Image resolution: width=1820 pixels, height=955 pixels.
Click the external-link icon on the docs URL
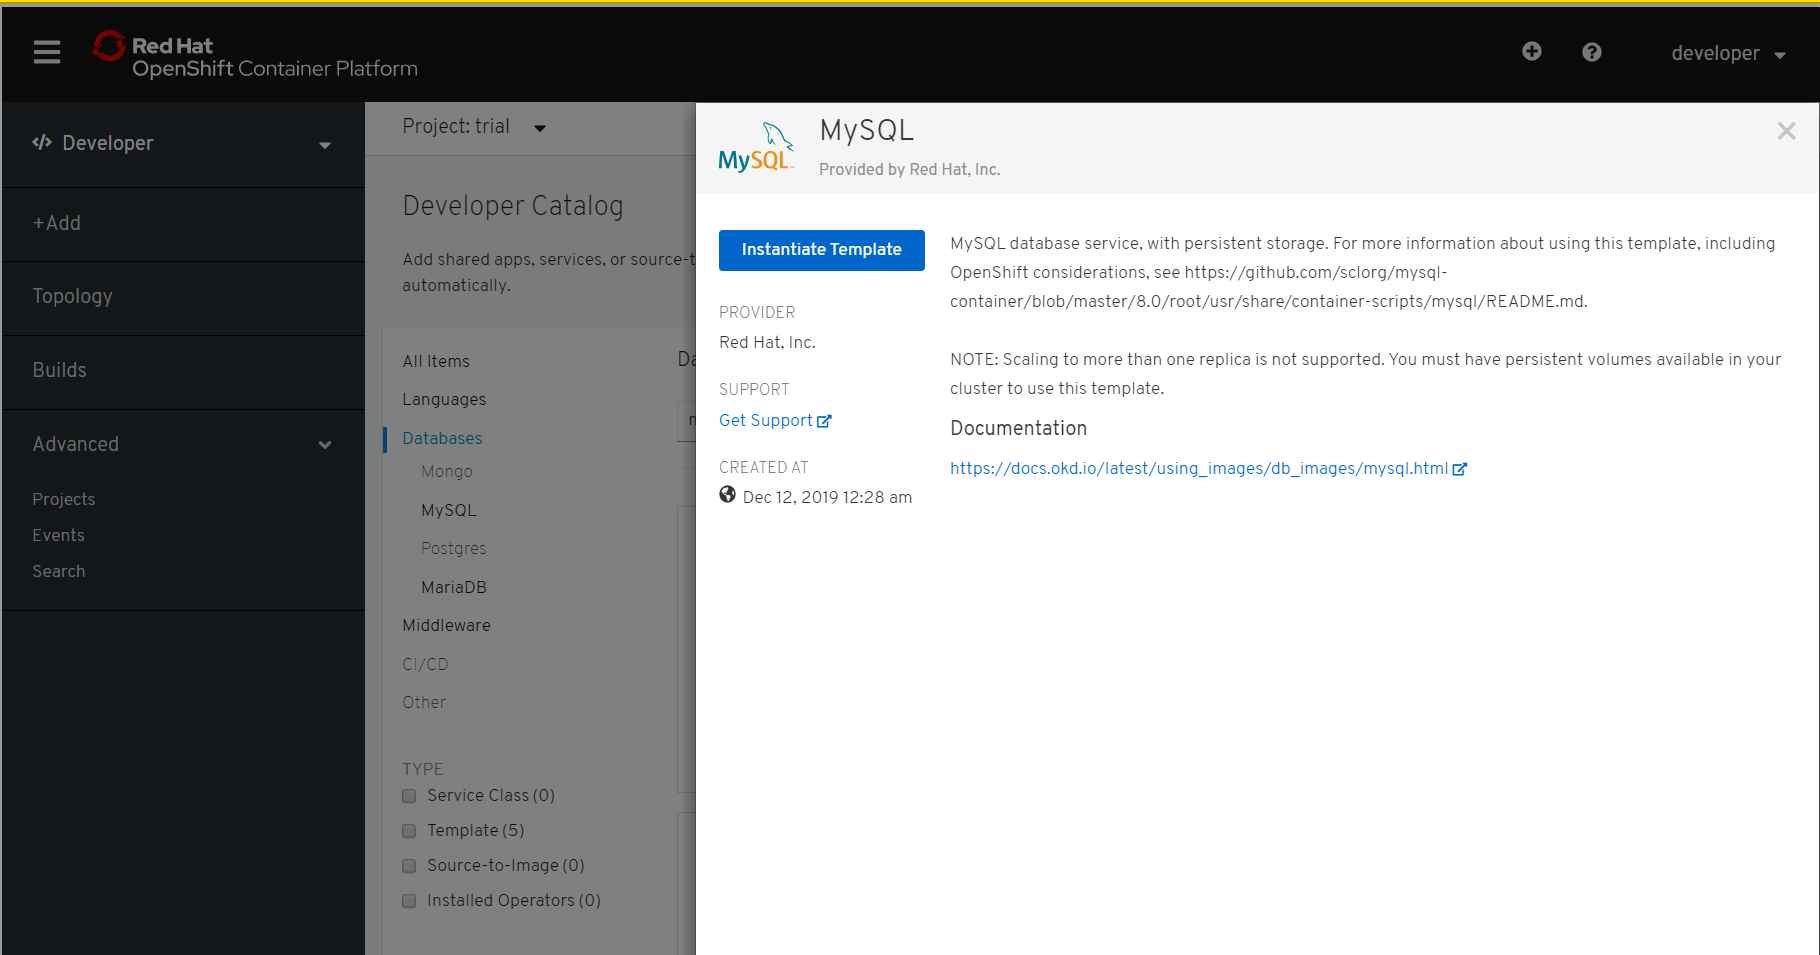[x=1462, y=468]
